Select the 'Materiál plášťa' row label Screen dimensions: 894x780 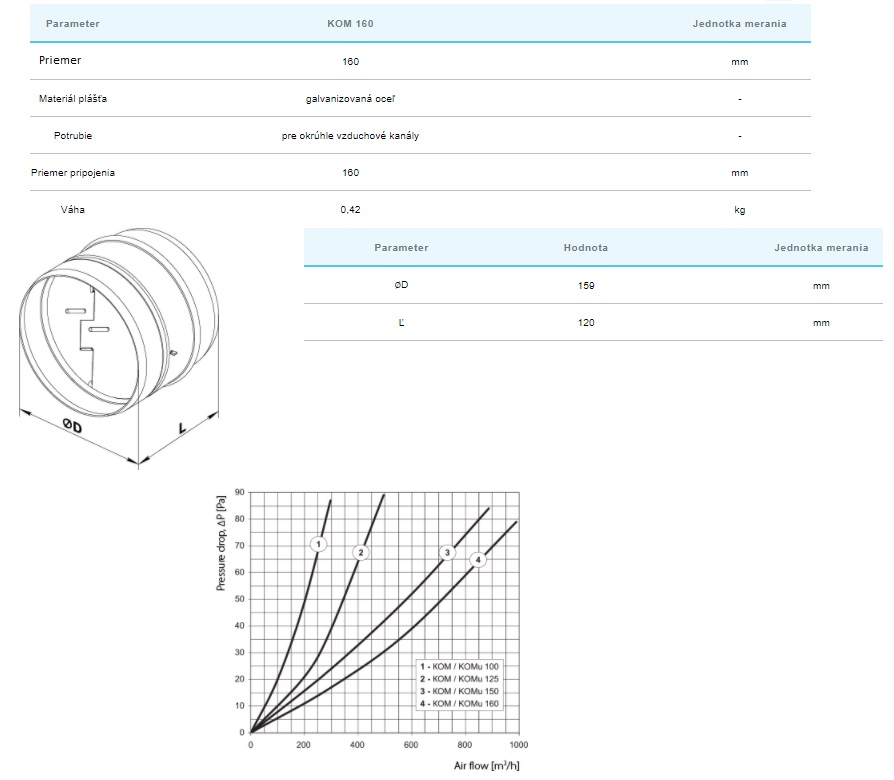(73, 98)
